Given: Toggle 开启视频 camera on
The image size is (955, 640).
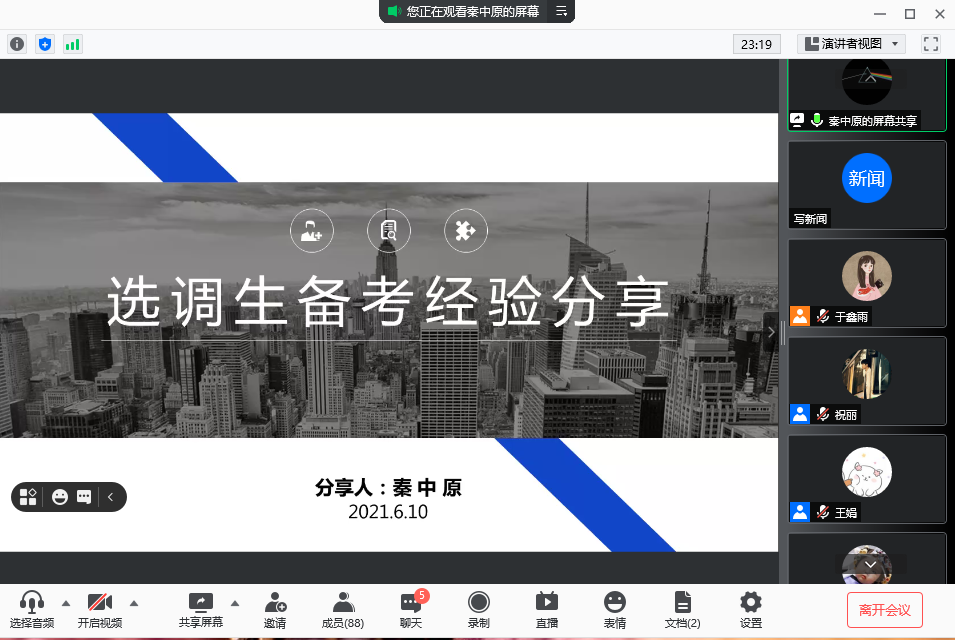Looking at the screenshot, I should [100, 610].
